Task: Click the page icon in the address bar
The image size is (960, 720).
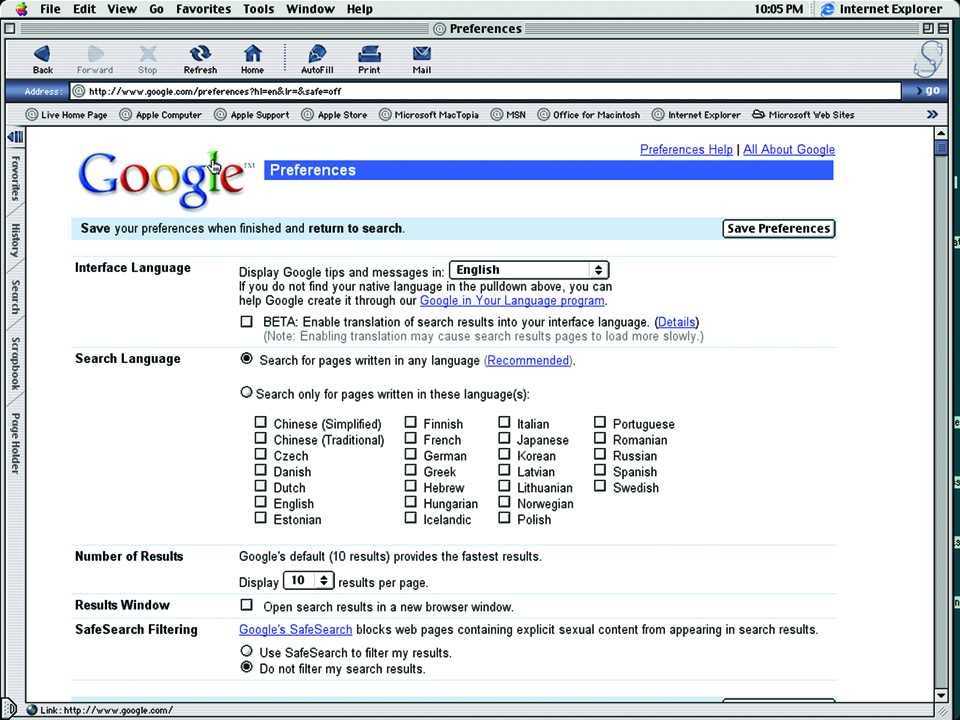Action: pos(78,91)
